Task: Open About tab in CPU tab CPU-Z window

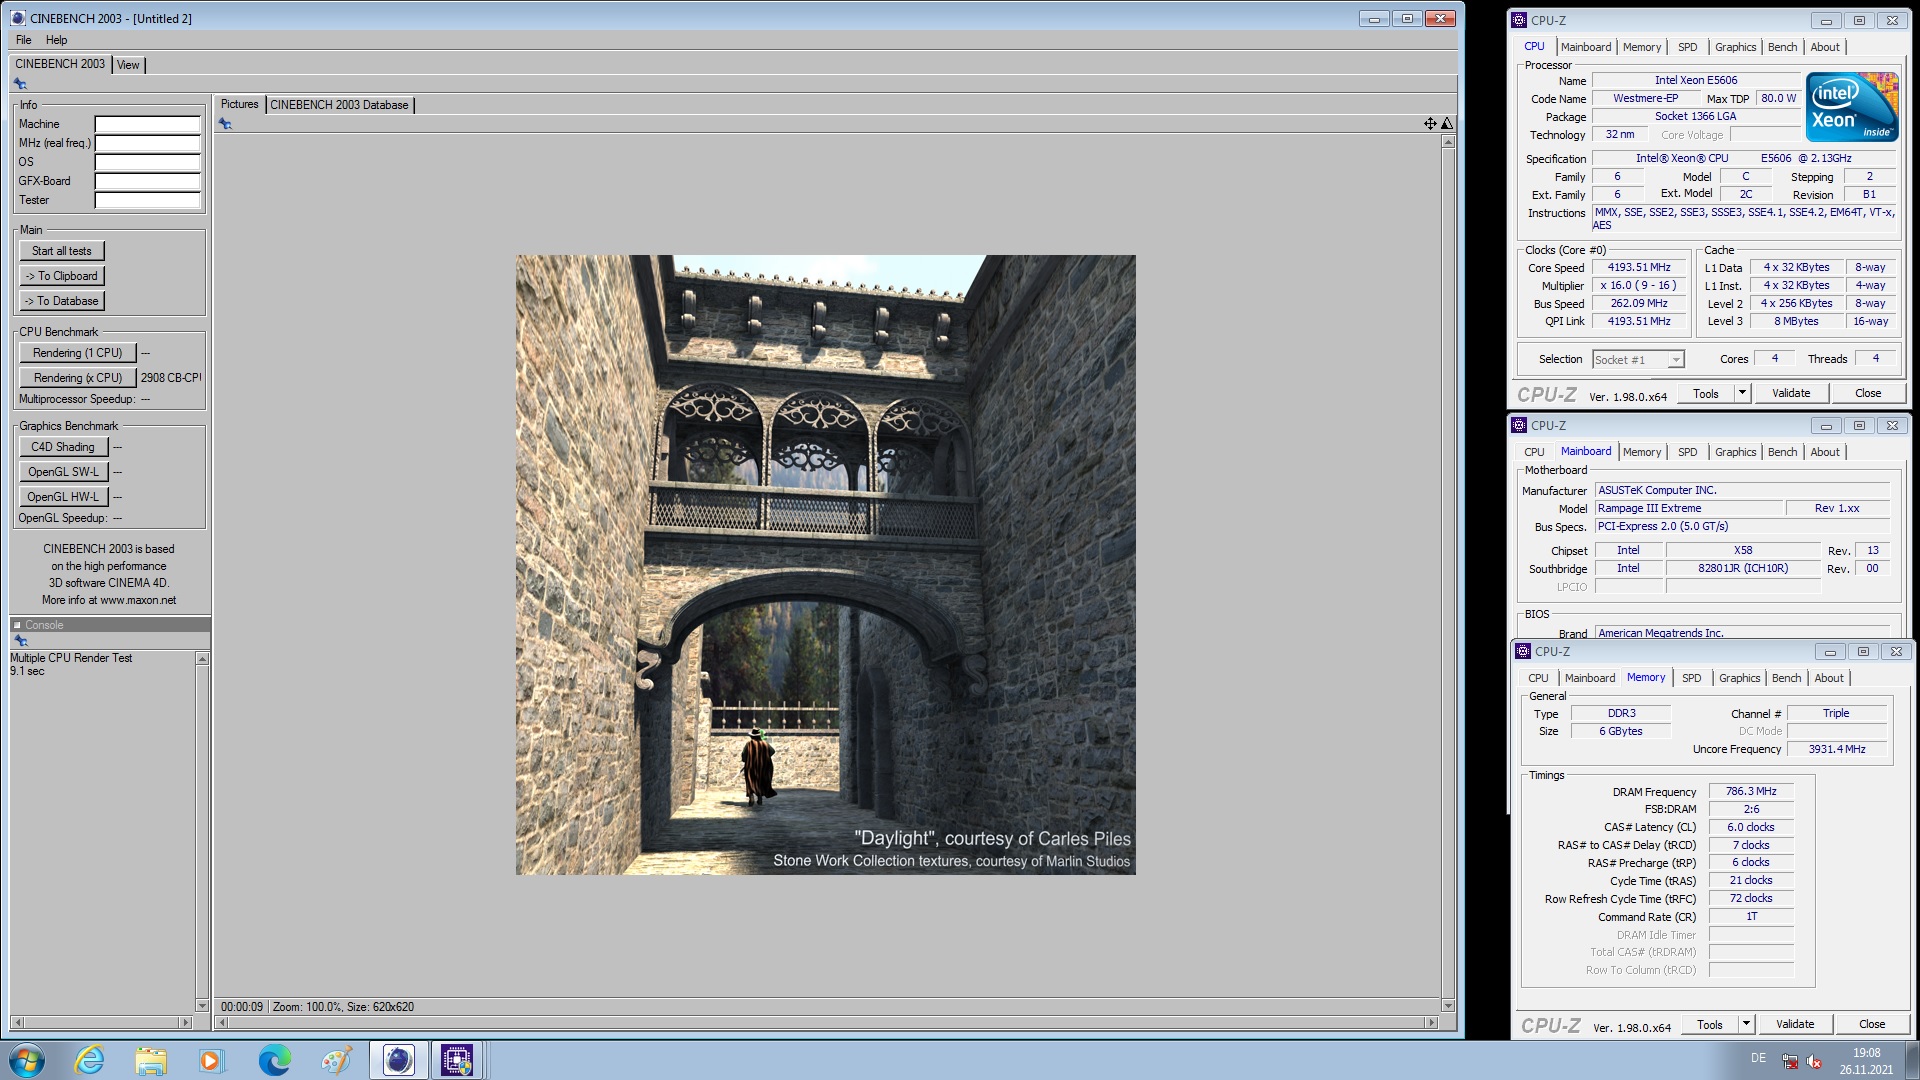Action: 1824,47
